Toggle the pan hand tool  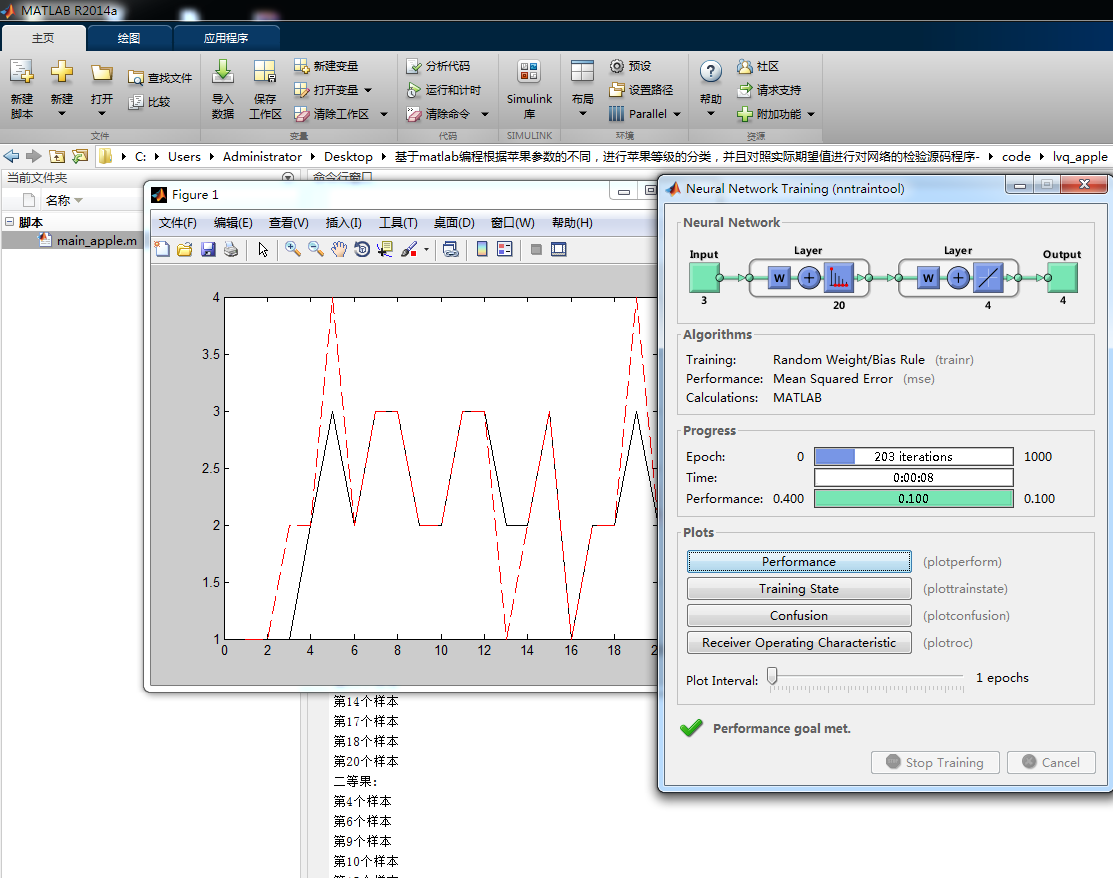point(339,249)
